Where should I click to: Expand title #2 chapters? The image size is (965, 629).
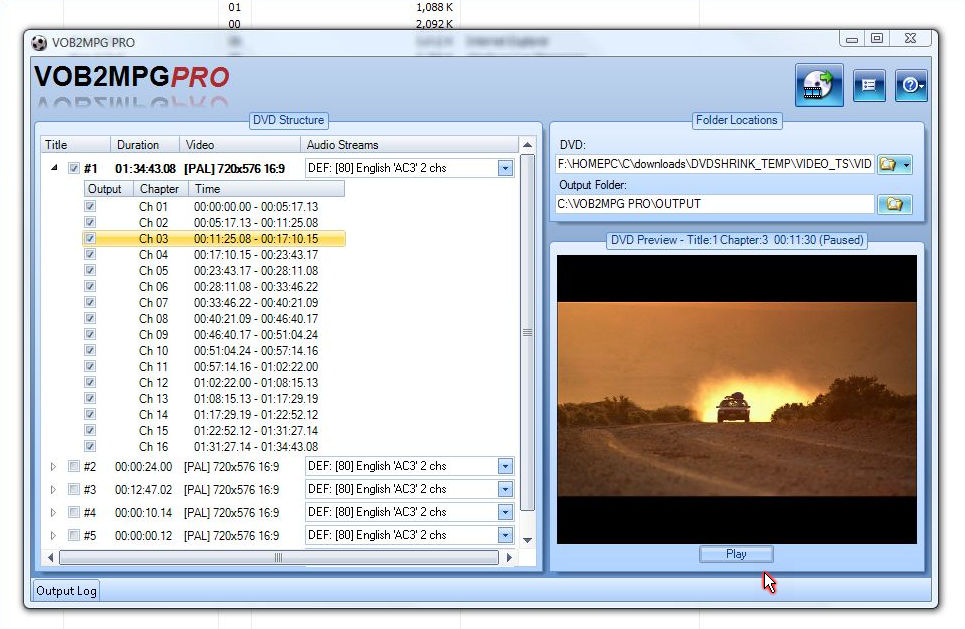[54, 467]
